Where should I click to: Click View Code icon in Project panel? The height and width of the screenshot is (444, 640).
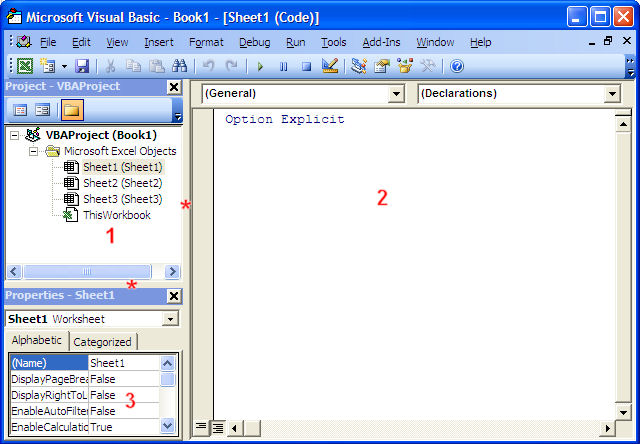pos(20,110)
